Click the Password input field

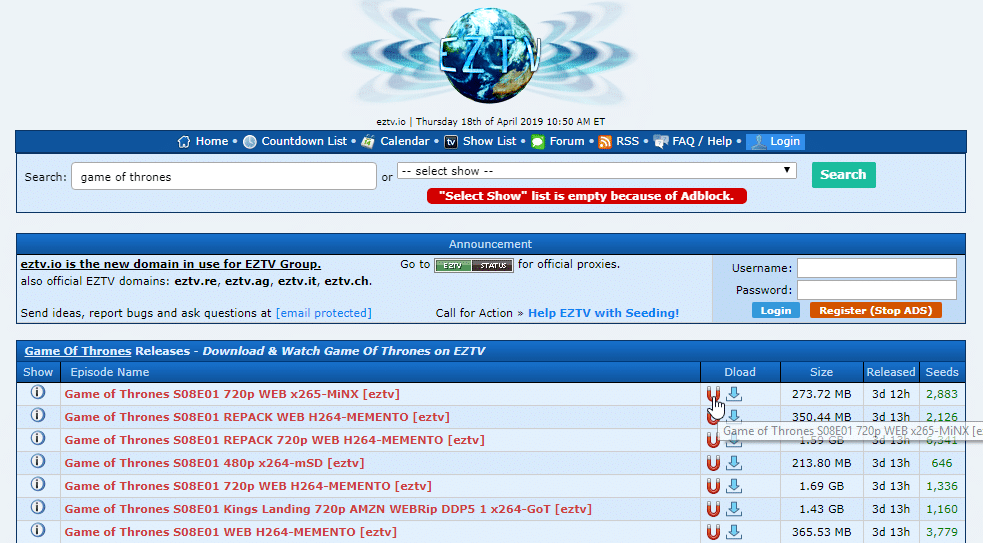877,290
